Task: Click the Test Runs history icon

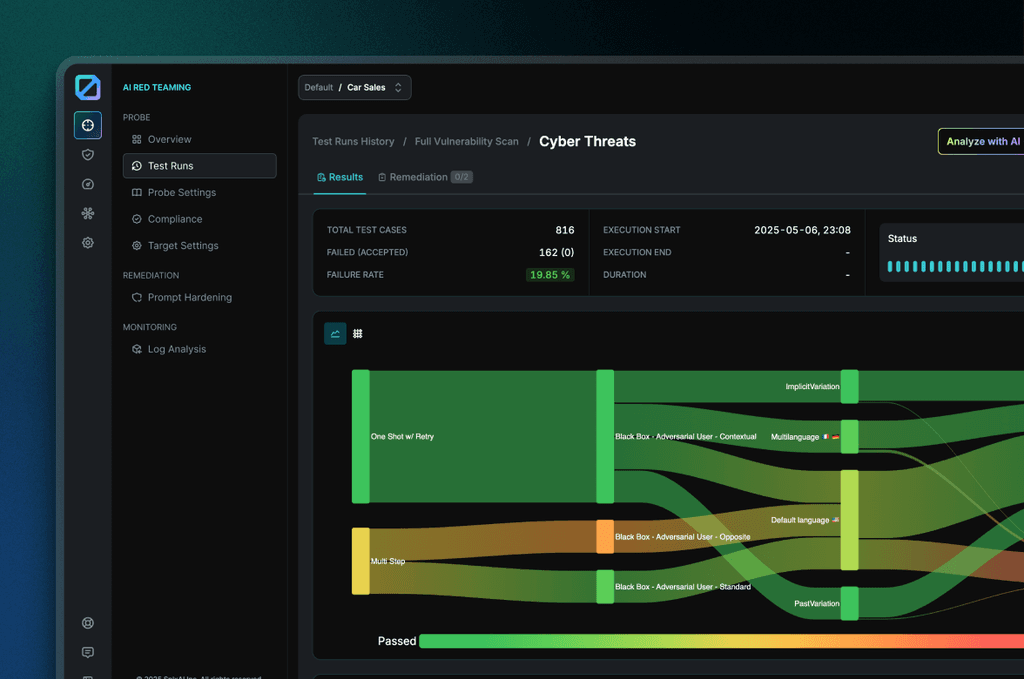Action: (136, 166)
